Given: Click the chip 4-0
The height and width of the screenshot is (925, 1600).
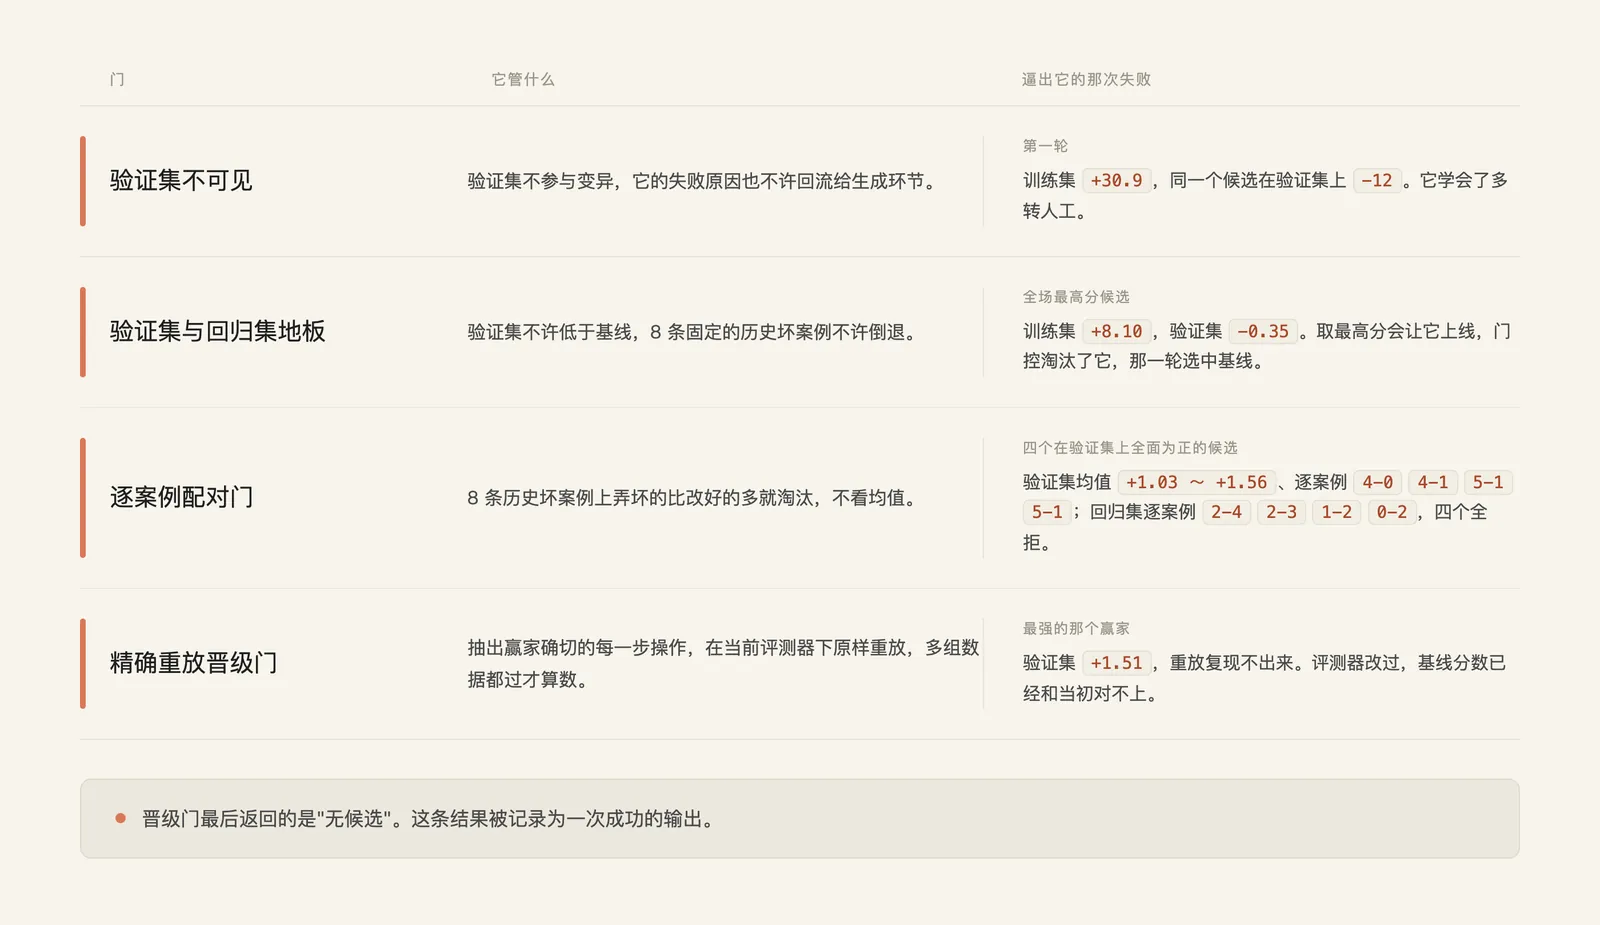Looking at the screenshot, I should click(1377, 483).
